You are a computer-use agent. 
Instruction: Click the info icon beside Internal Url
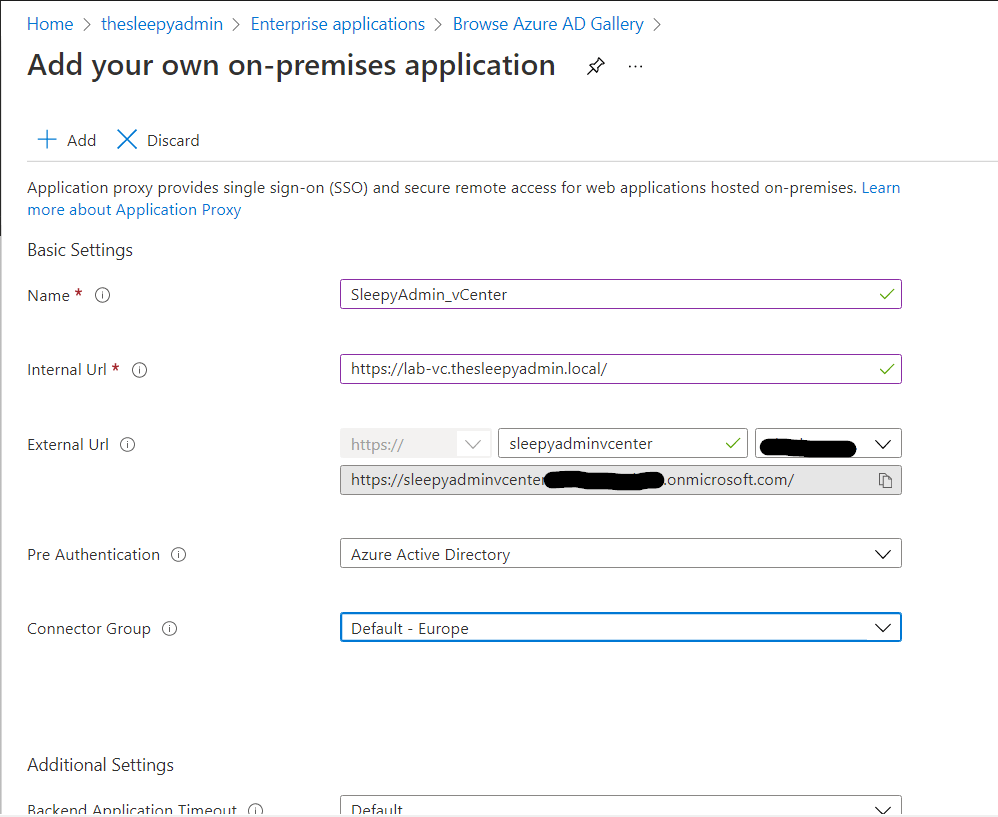(140, 370)
